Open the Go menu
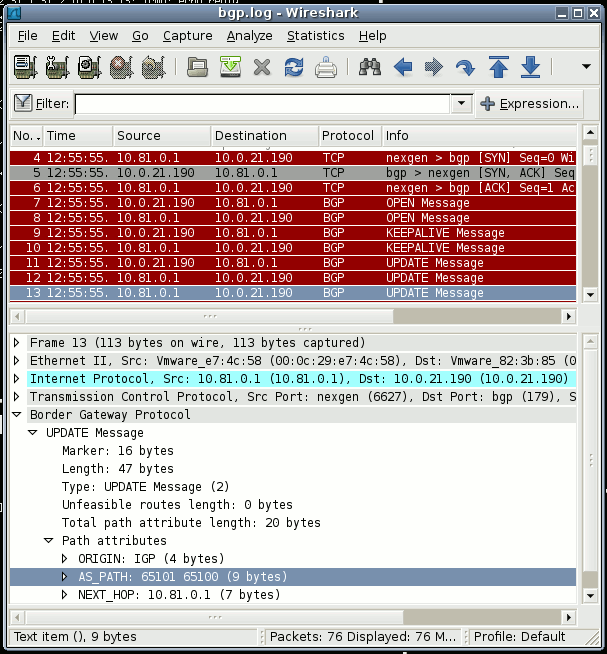 [x=140, y=36]
